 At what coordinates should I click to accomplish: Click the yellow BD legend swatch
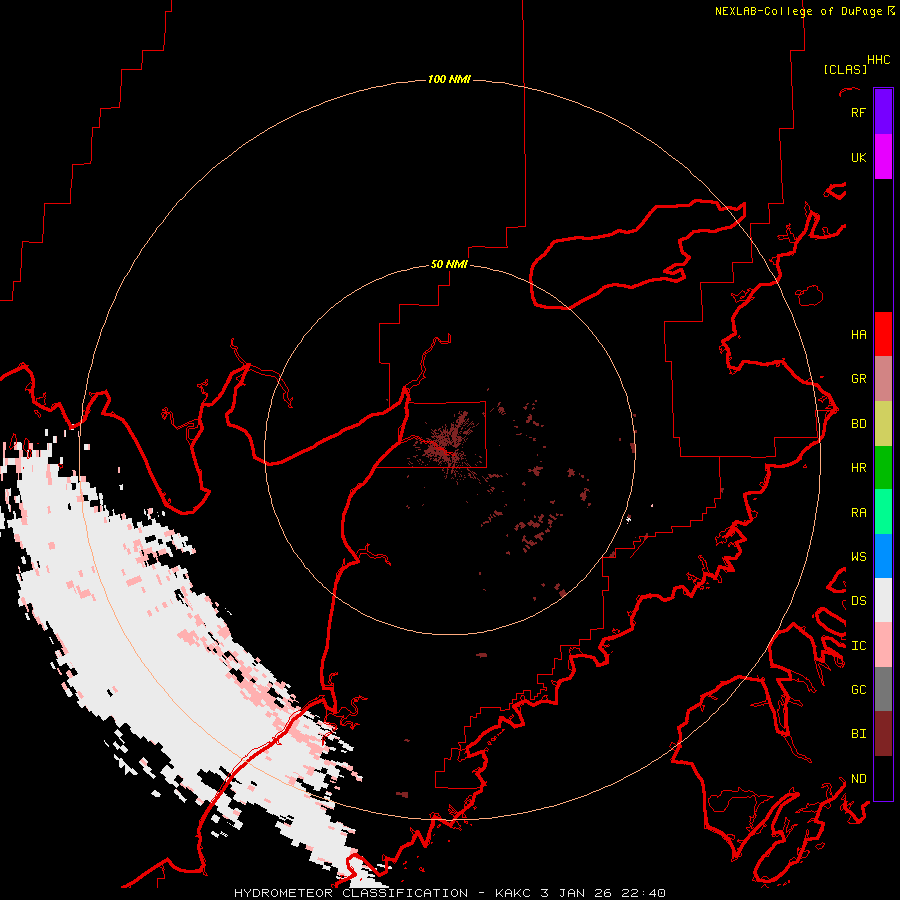coord(883,424)
